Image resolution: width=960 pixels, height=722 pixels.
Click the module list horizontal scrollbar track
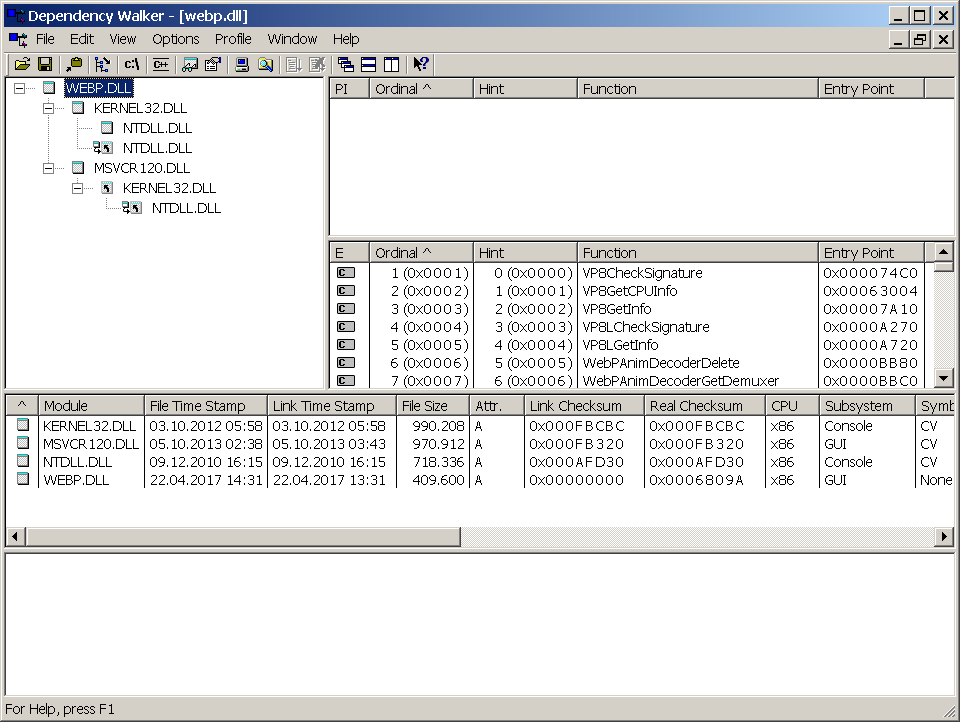[700, 537]
